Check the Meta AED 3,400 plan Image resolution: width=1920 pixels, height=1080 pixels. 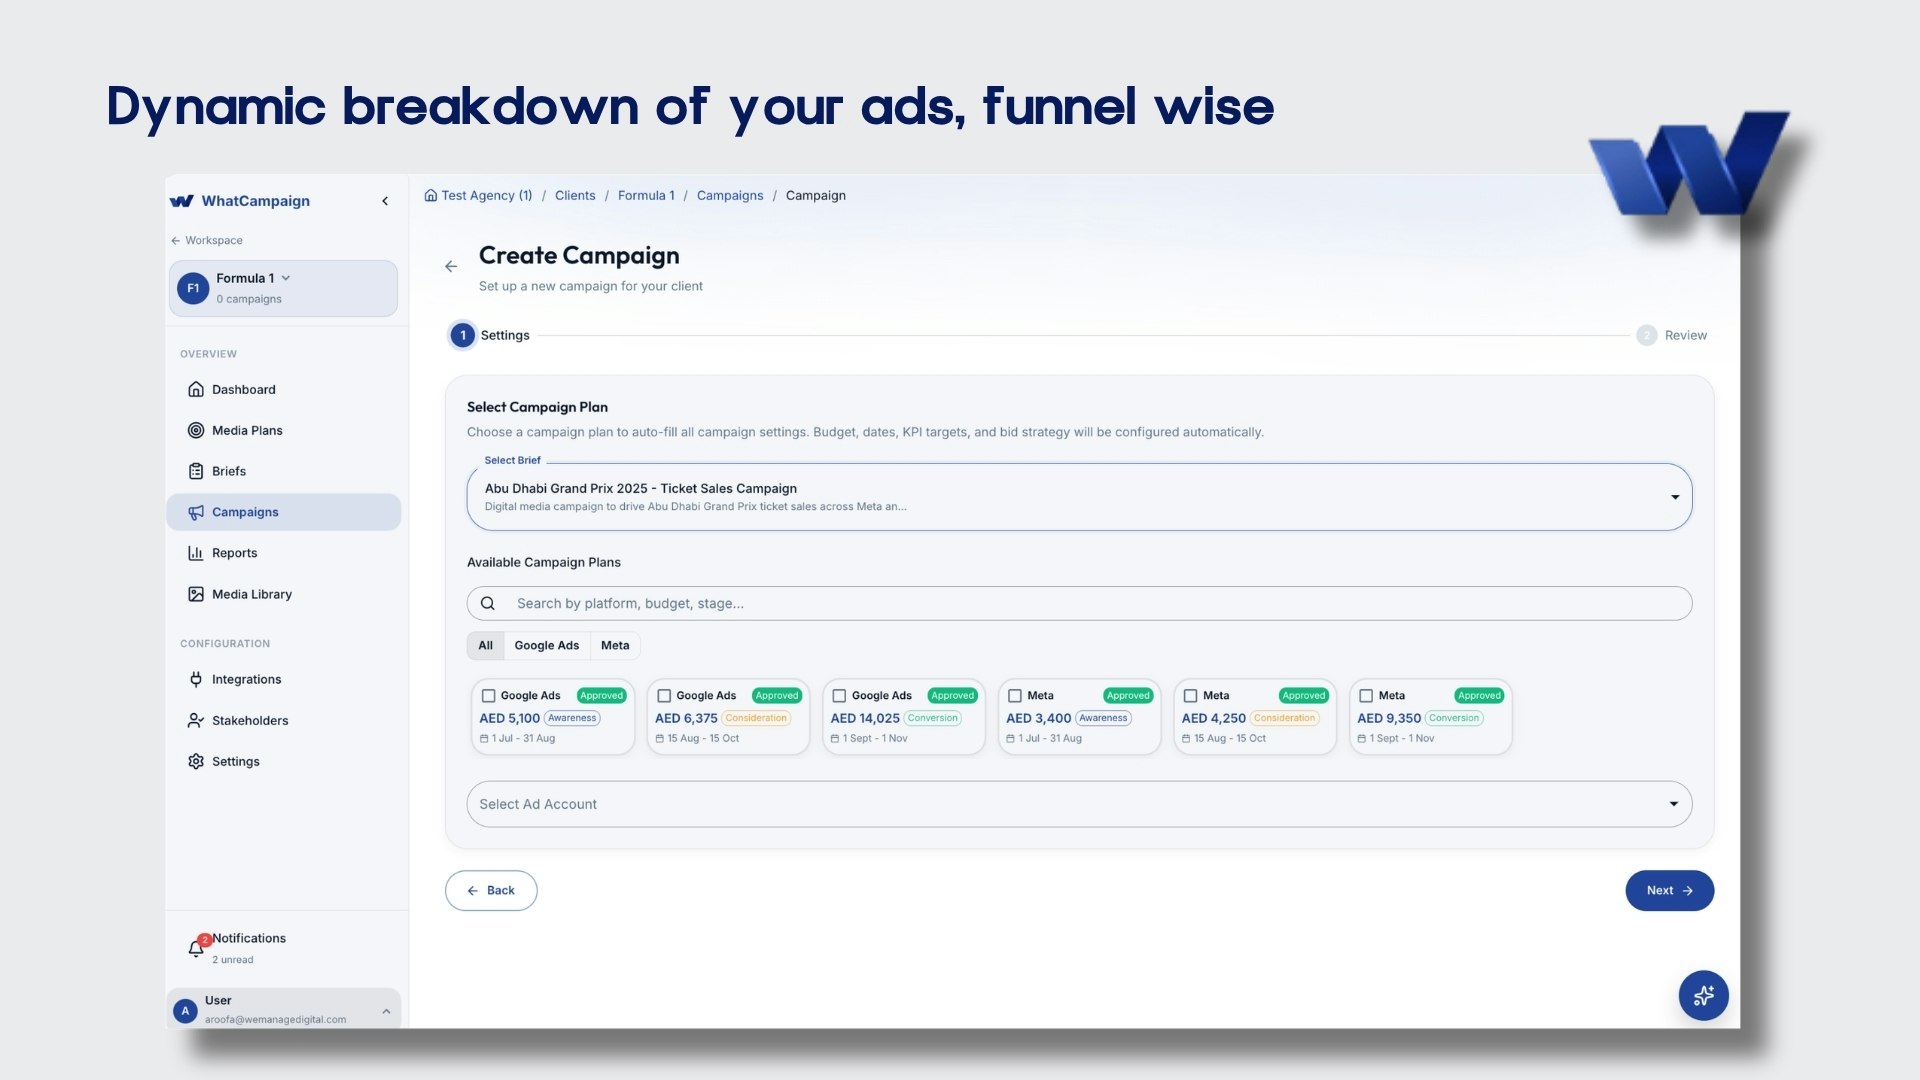[x=1015, y=695]
